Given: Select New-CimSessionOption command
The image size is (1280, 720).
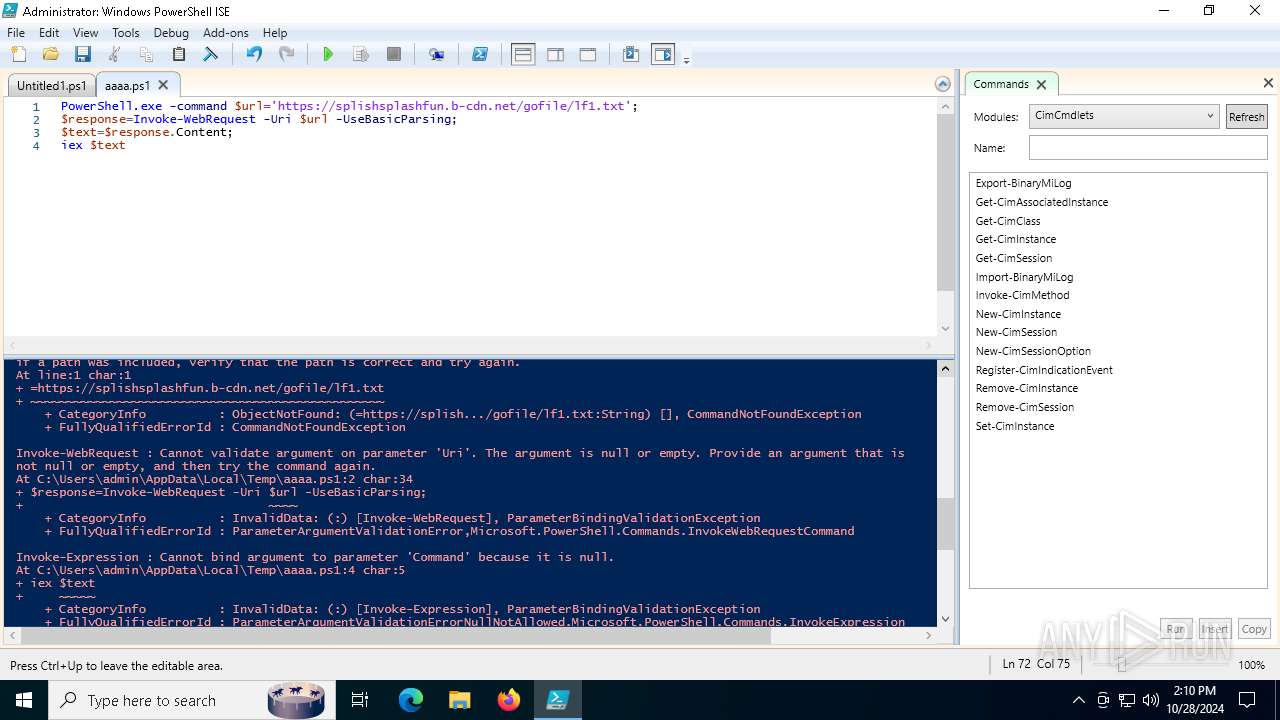Looking at the screenshot, I should click(1033, 351).
